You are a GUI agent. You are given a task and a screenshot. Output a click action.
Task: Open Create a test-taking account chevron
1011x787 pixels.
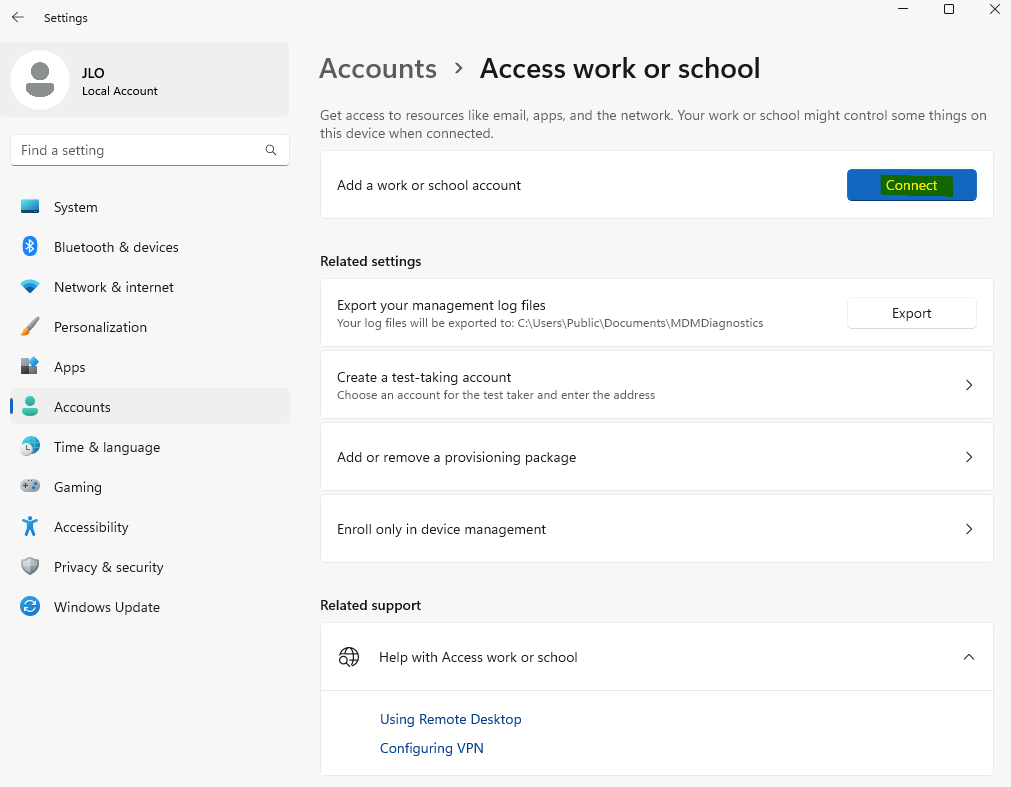coord(968,385)
